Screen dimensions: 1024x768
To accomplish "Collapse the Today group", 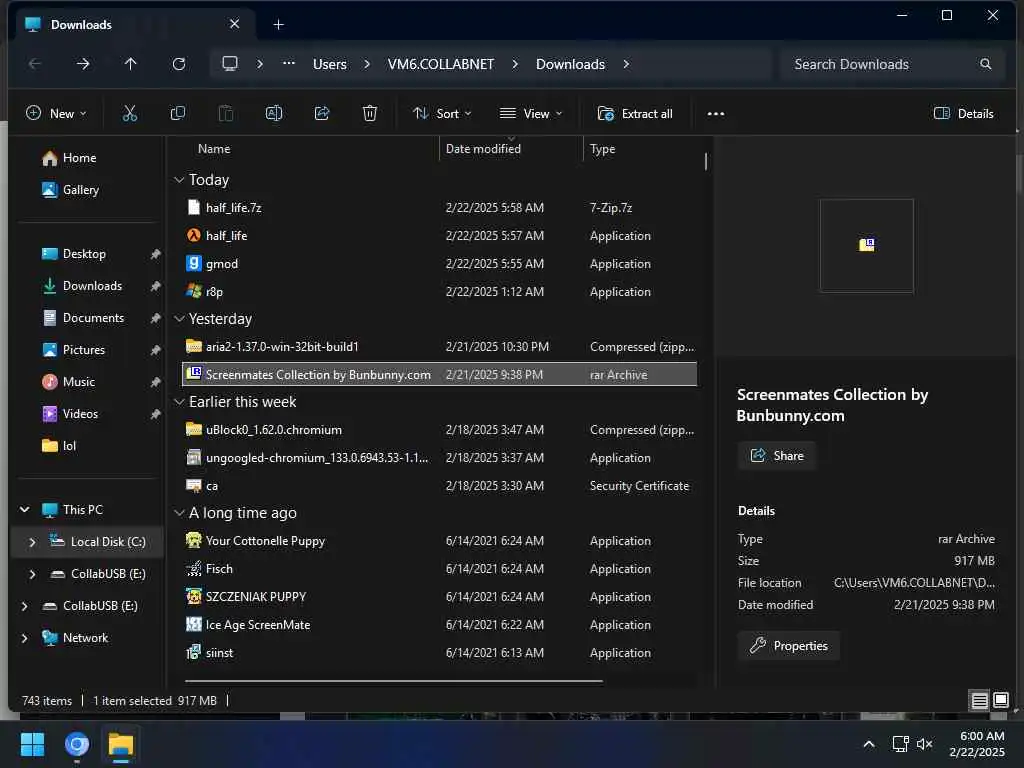I will (179, 180).
